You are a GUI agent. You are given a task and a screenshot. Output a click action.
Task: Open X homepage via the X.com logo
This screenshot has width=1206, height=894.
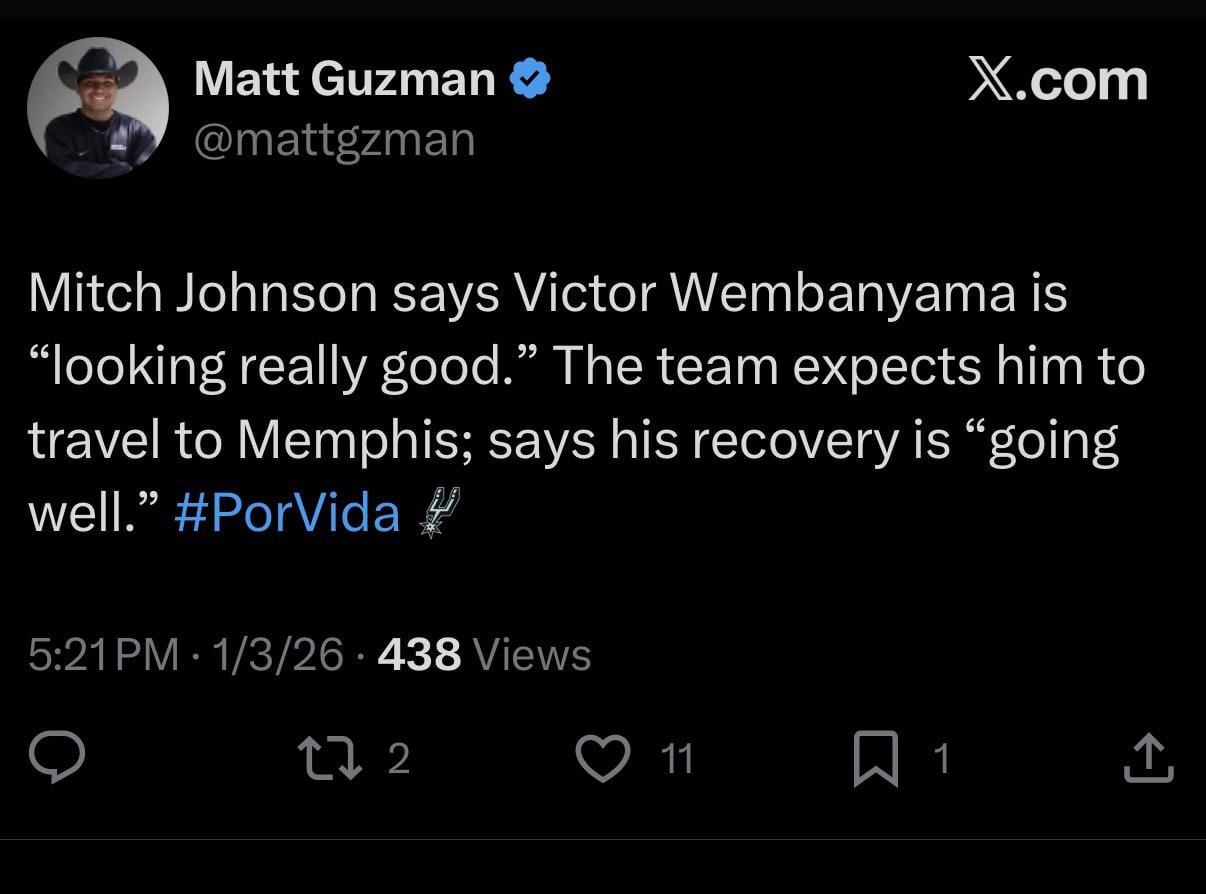tap(1059, 80)
